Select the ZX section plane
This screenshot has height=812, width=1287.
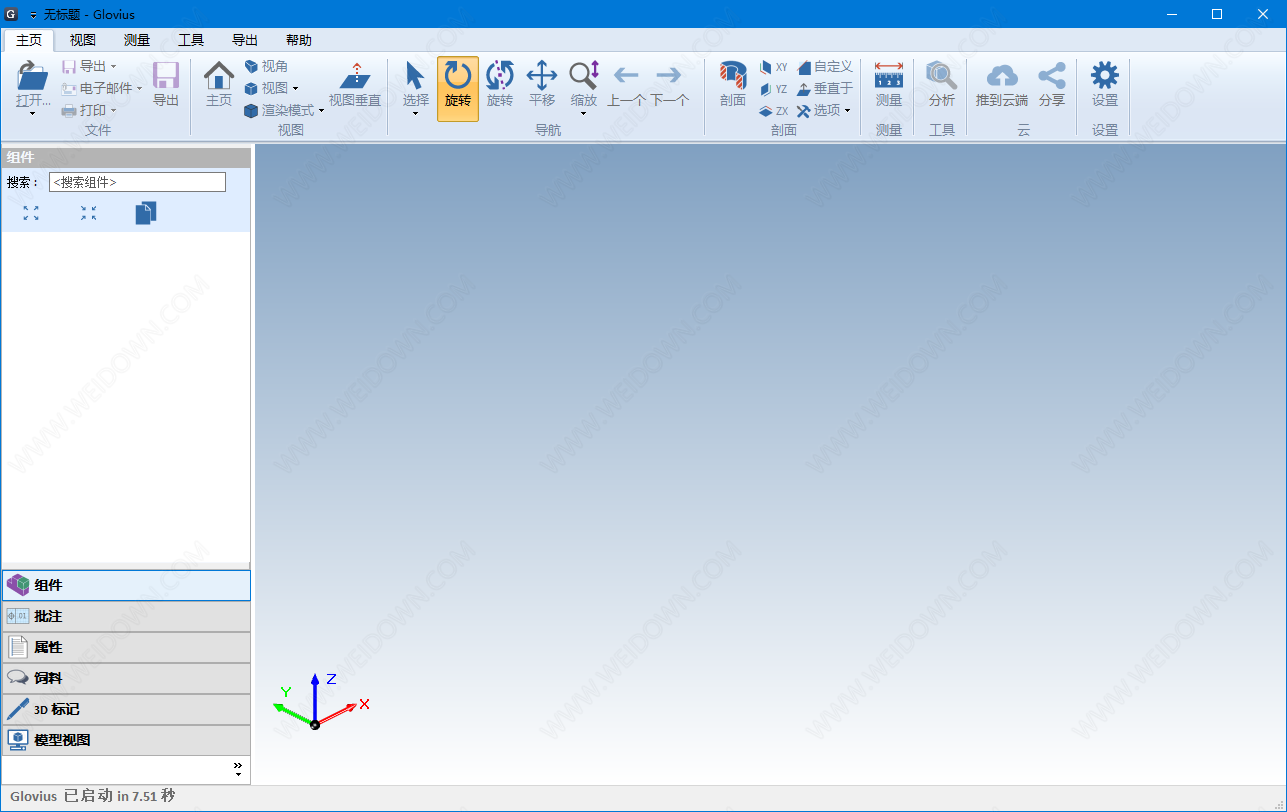point(773,111)
